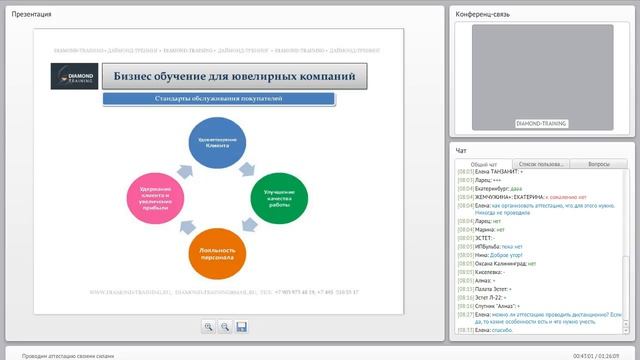This screenshot has width=640, height=360.
Task: Click the blue Стандарты обслуживания покупателей banner
Action: [x=218, y=99]
